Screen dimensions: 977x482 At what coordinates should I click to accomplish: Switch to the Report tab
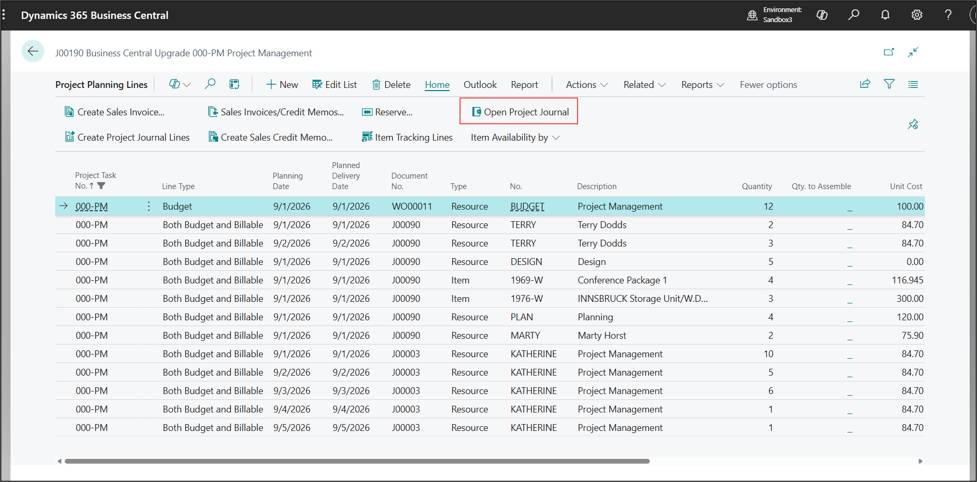coord(525,85)
